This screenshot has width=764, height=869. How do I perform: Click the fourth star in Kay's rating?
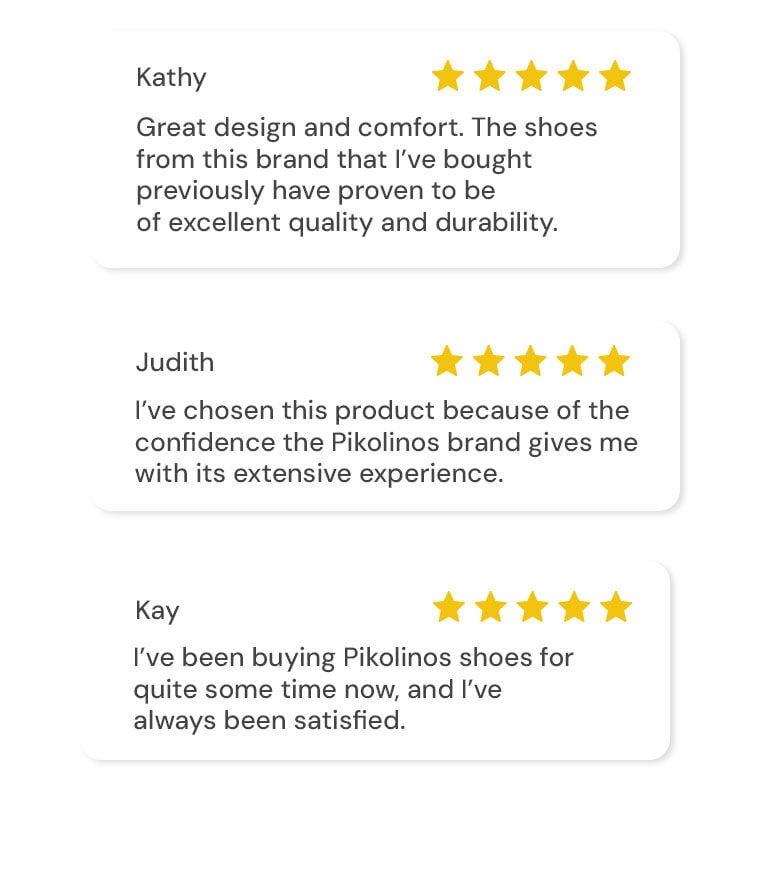click(575, 607)
